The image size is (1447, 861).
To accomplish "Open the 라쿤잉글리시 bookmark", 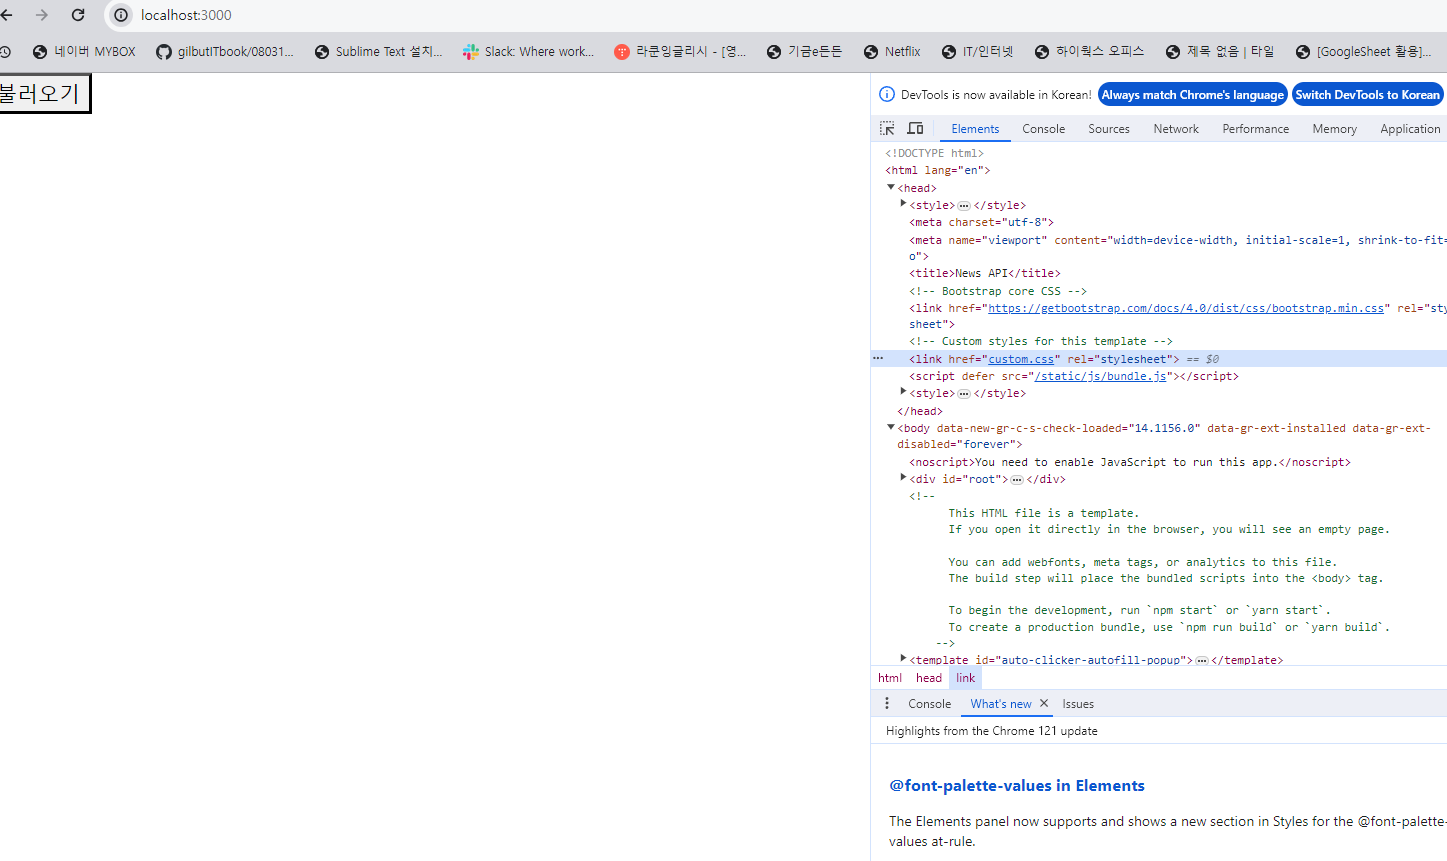I will click(x=680, y=51).
